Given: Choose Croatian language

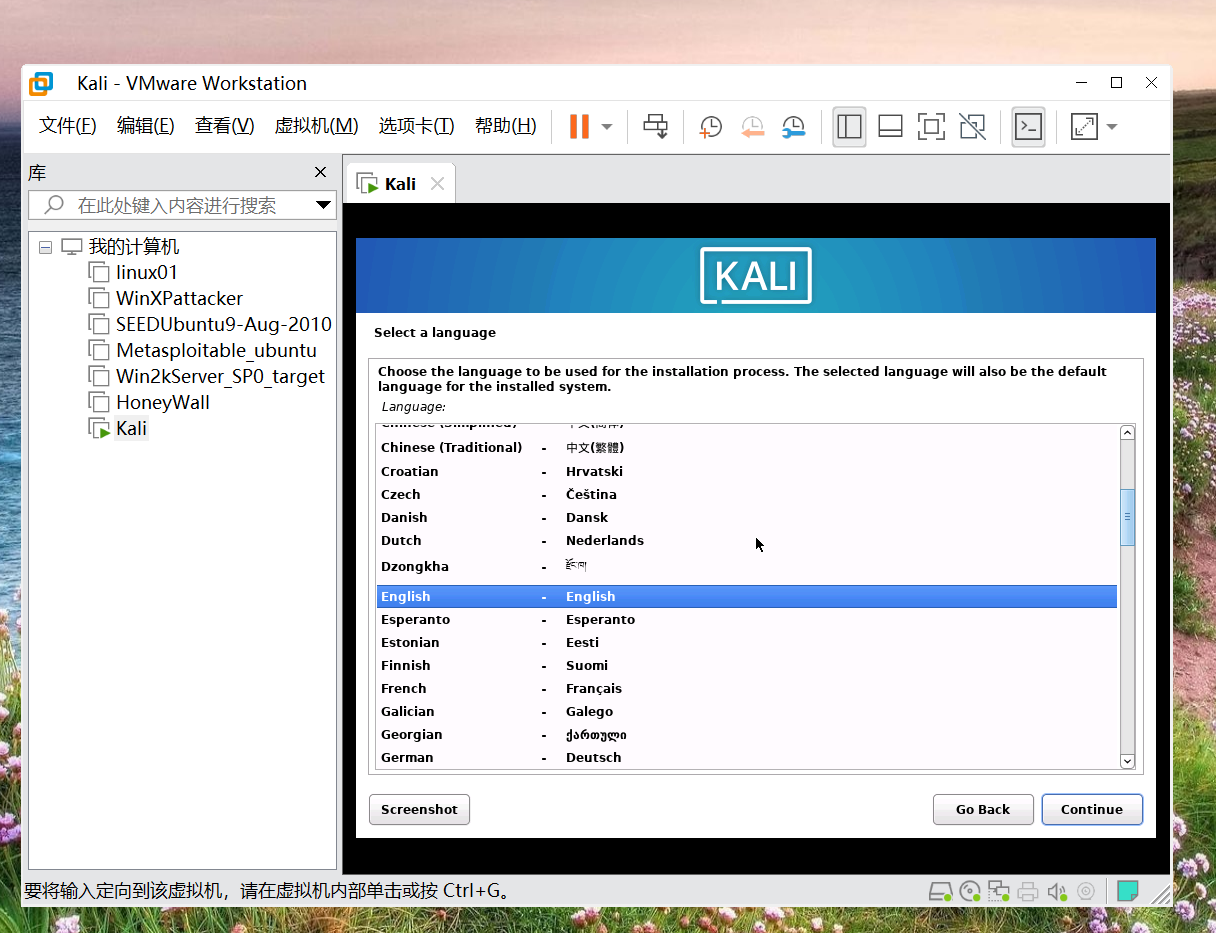Looking at the screenshot, I should point(746,471).
